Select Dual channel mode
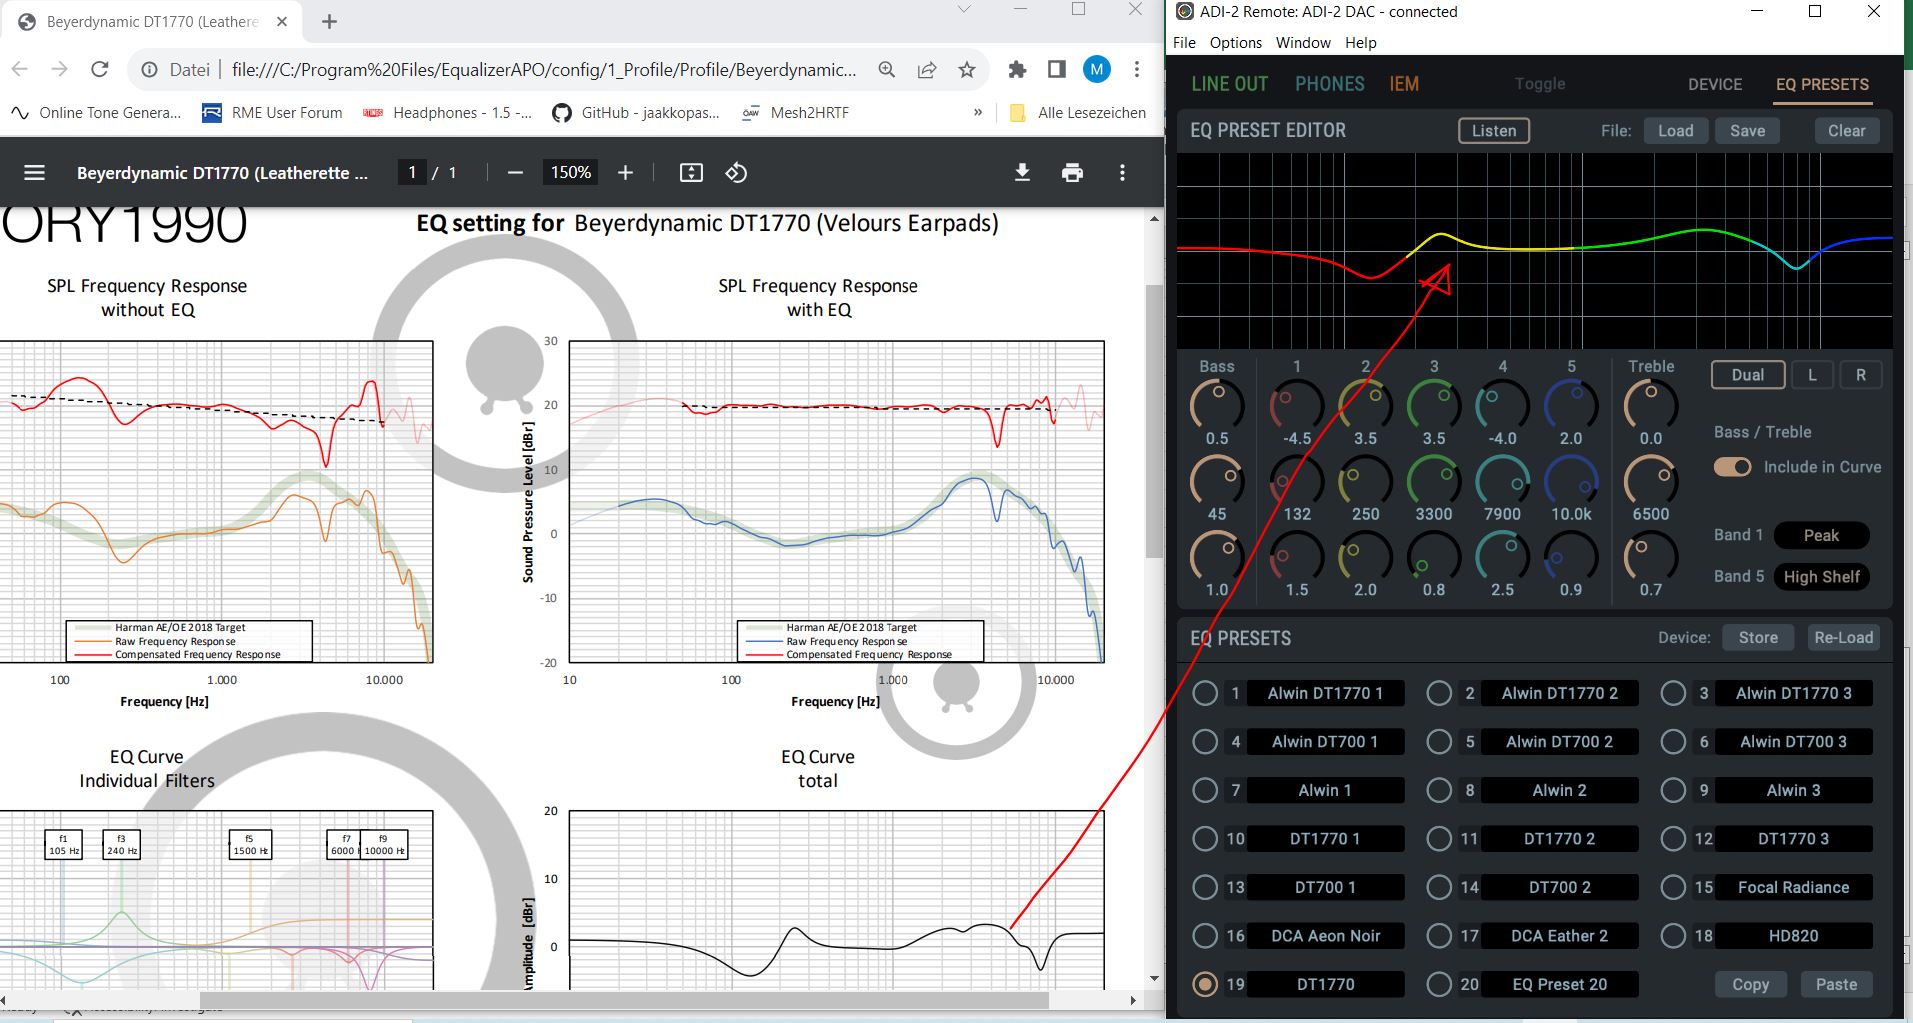The image size is (1913, 1023). [1748, 375]
